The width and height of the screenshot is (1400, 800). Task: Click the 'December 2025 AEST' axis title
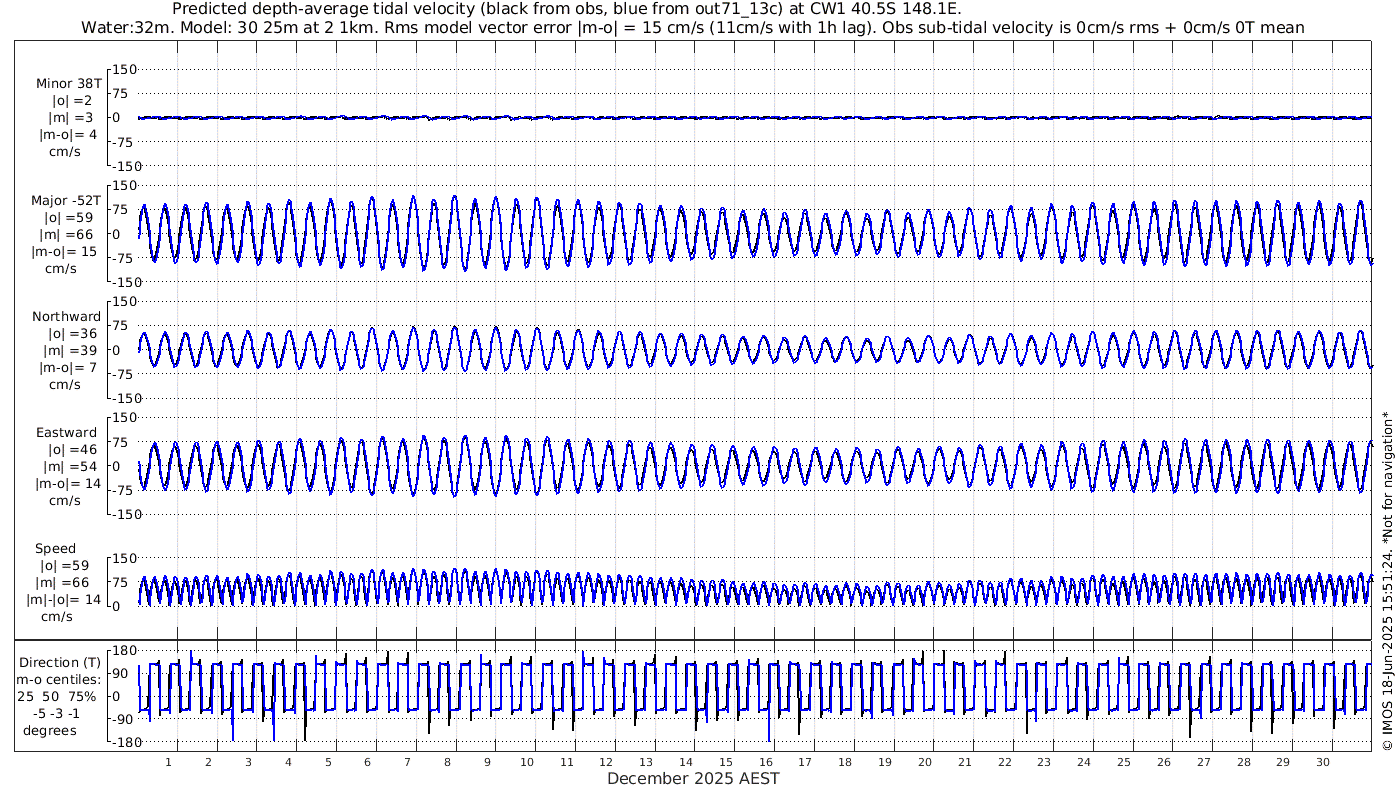tap(693, 779)
